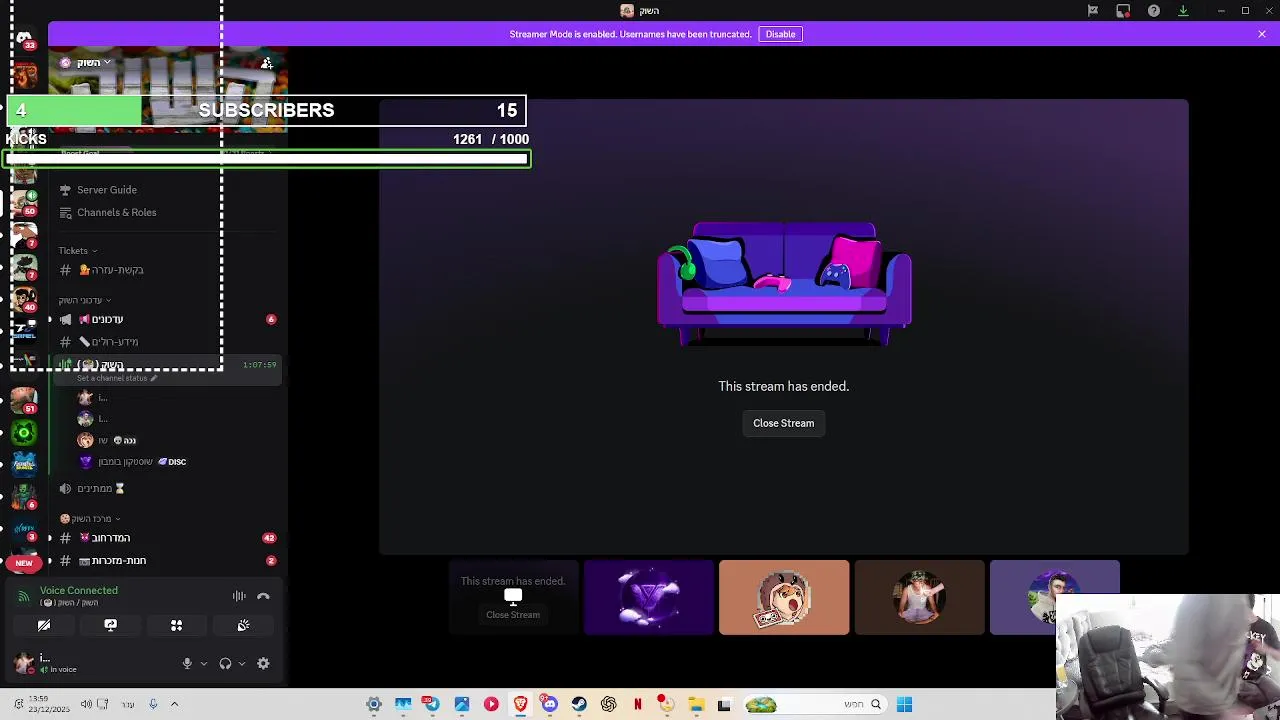Open the המדרחוב channel
The height and width of the screenshot is (720, 1280).
[x=110, y=538]
